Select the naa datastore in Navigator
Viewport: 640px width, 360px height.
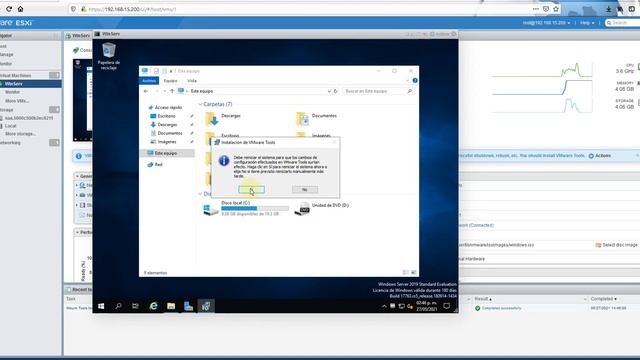click(x=29, y=118)
